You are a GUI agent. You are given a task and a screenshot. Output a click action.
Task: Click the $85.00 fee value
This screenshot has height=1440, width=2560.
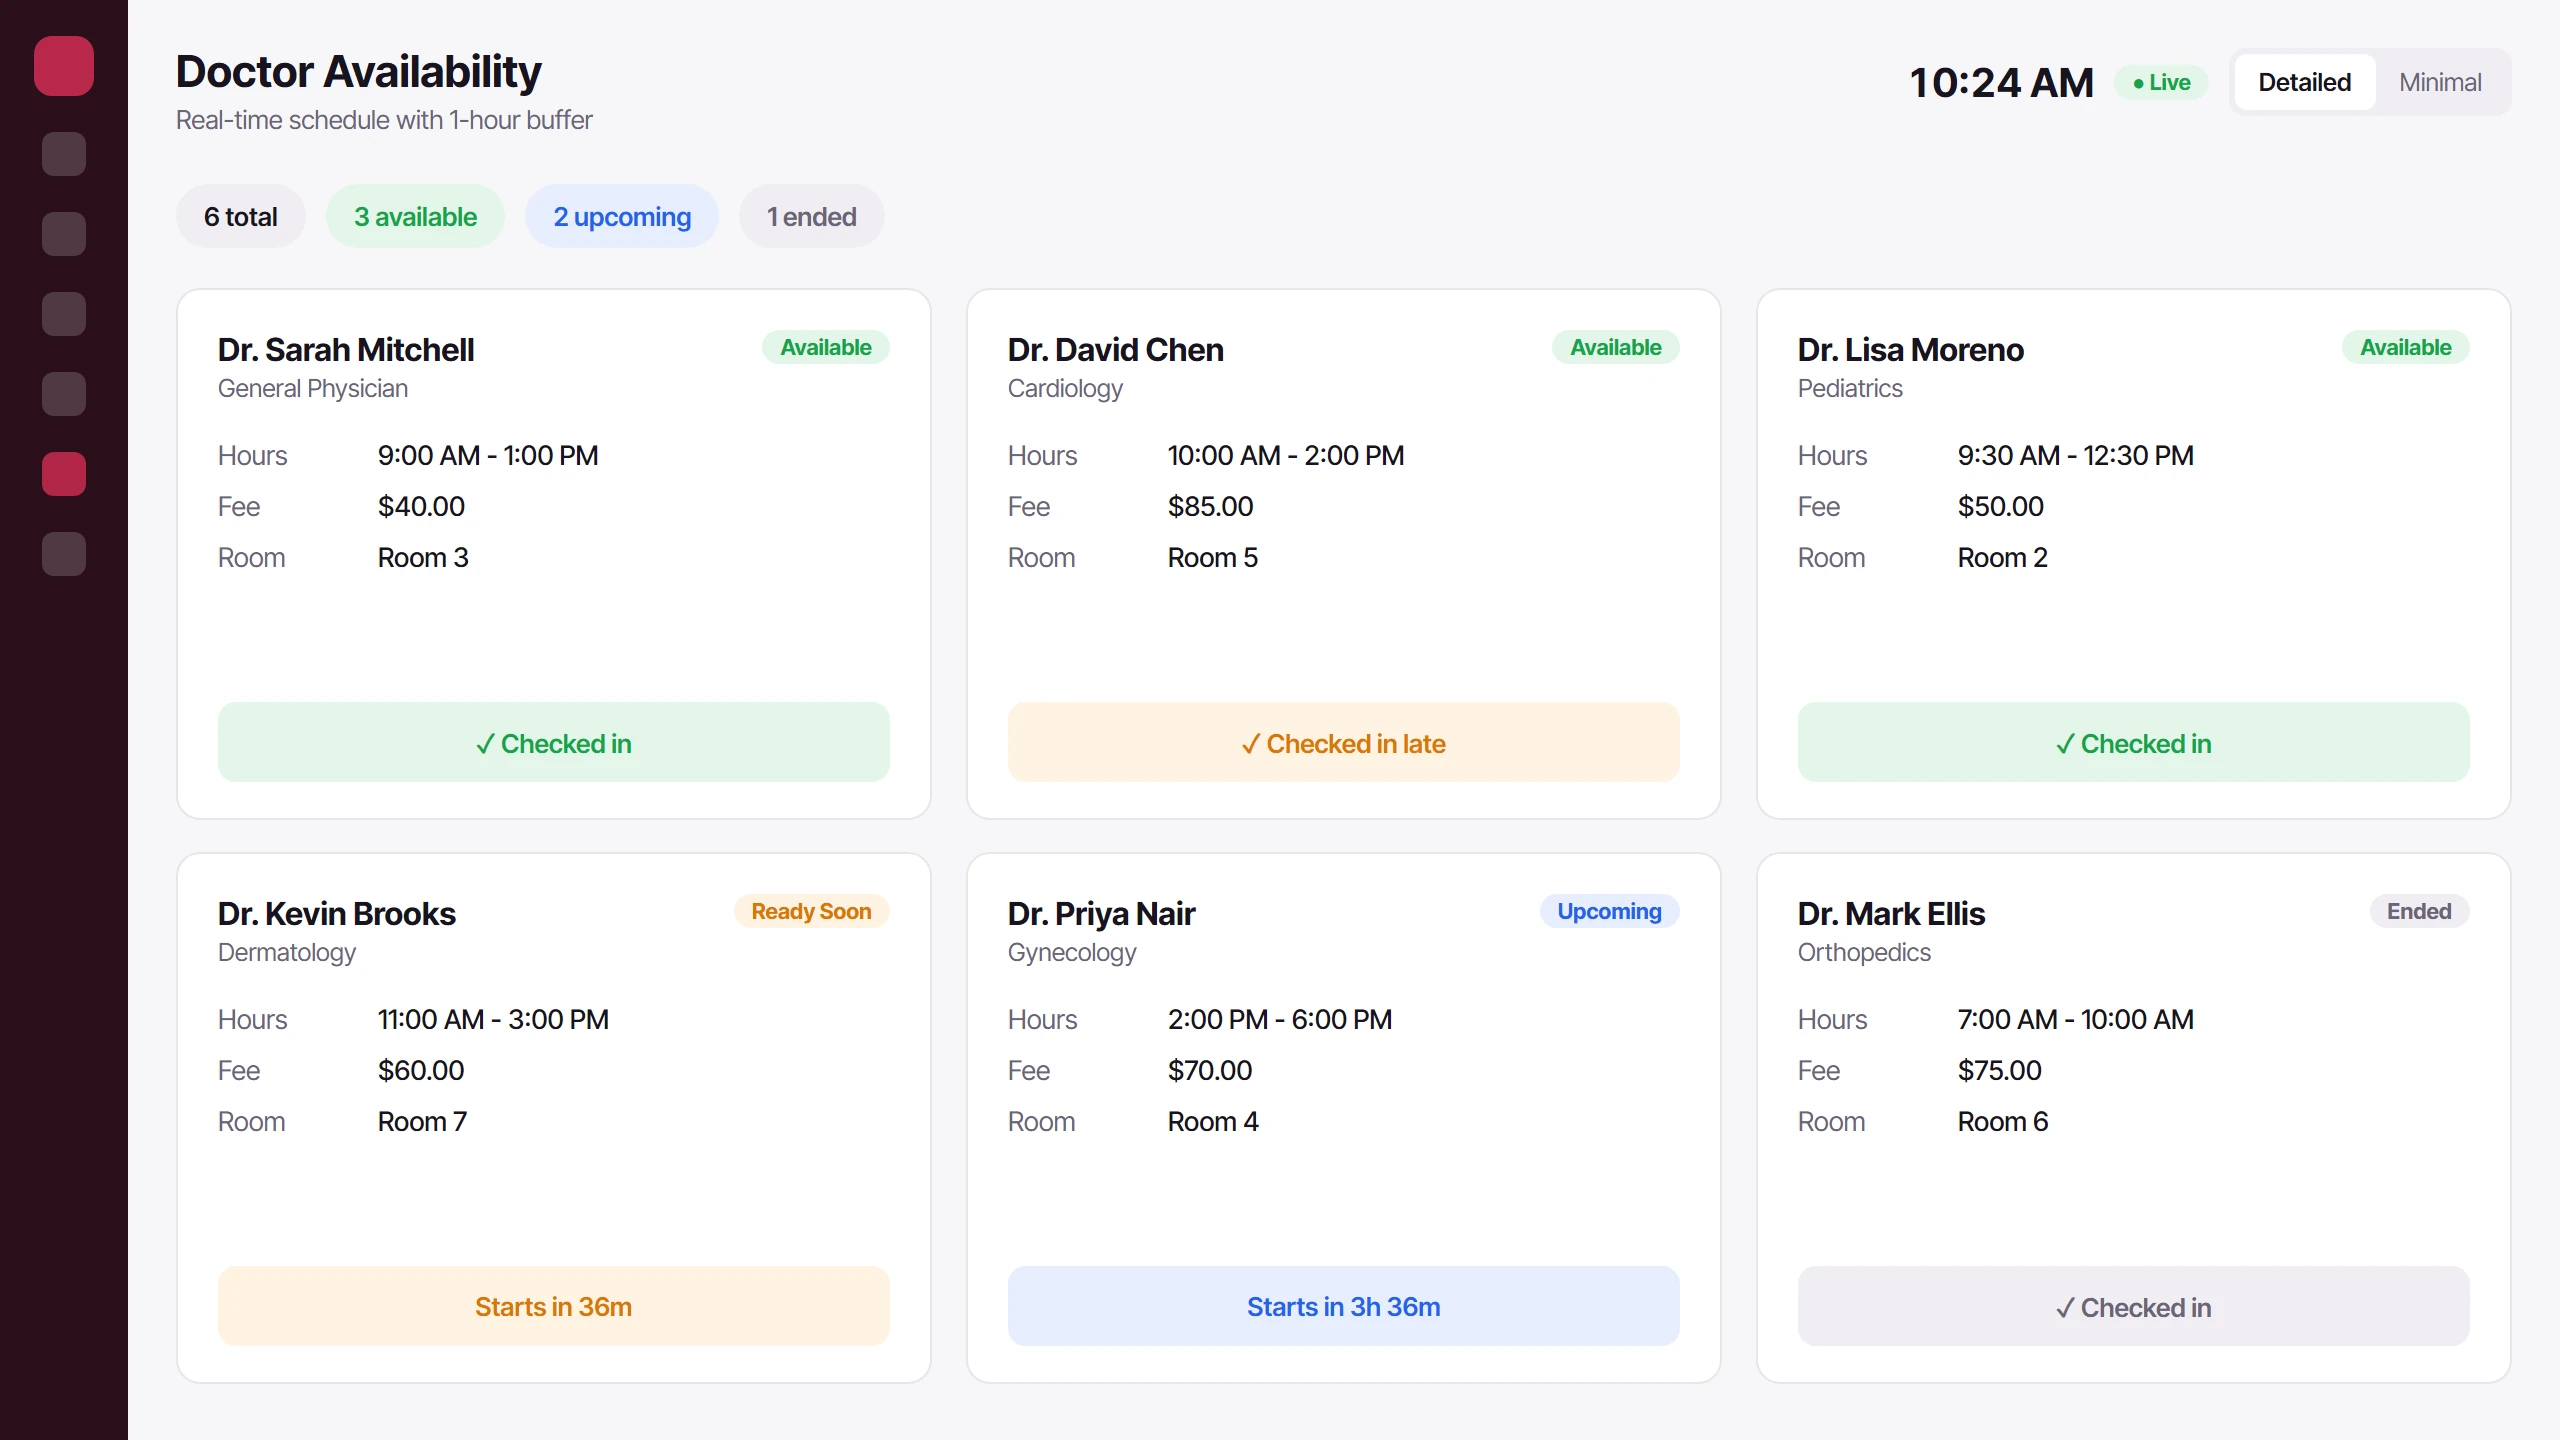pos(1211,506)
